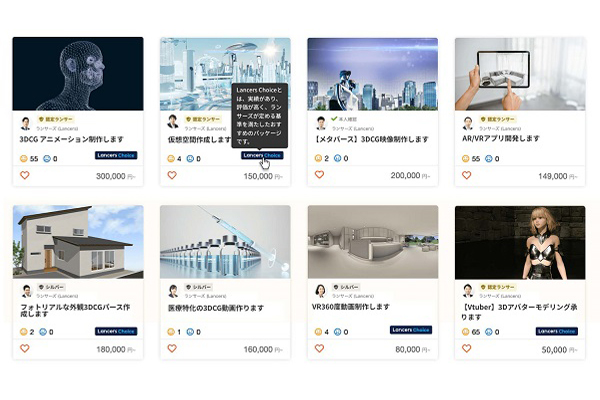The image size is (600, 400).
Task: Like the VR360度動画制作します package with heart
Action: click(319, 348)
